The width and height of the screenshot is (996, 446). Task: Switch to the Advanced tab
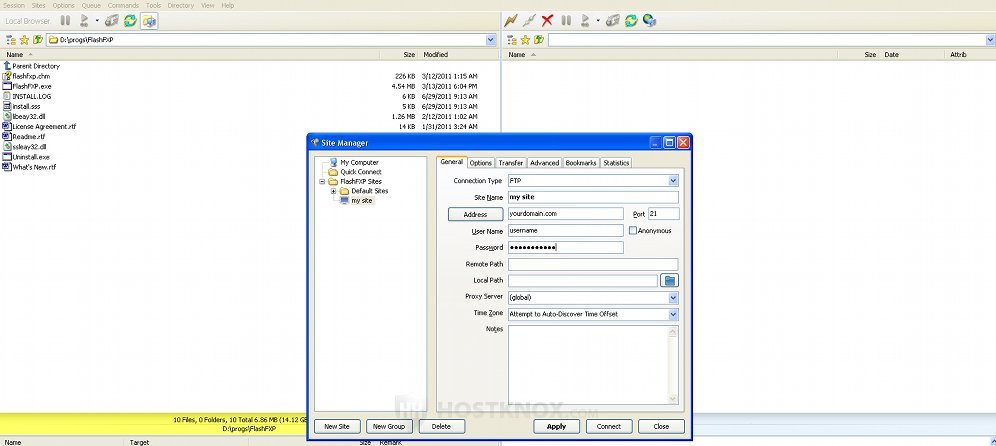[544, 163]
